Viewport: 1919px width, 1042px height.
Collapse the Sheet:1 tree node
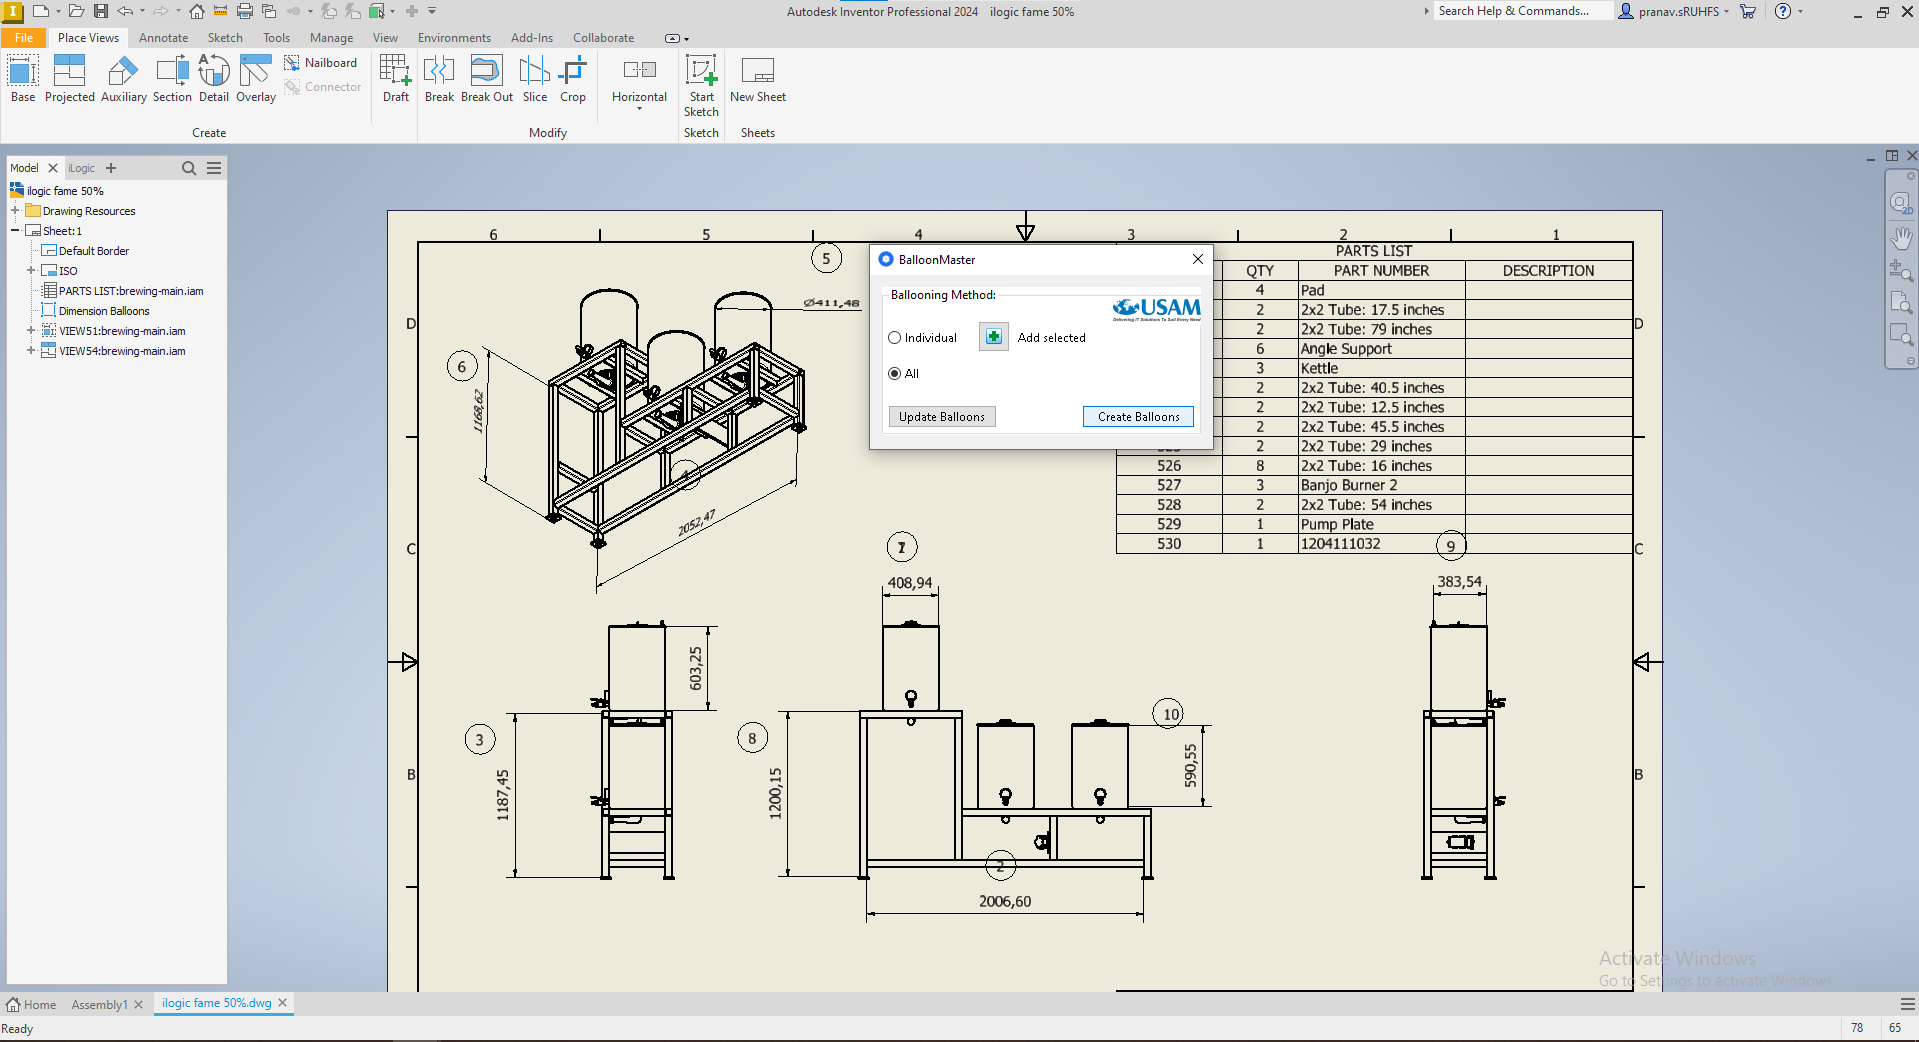pos(15,231)
